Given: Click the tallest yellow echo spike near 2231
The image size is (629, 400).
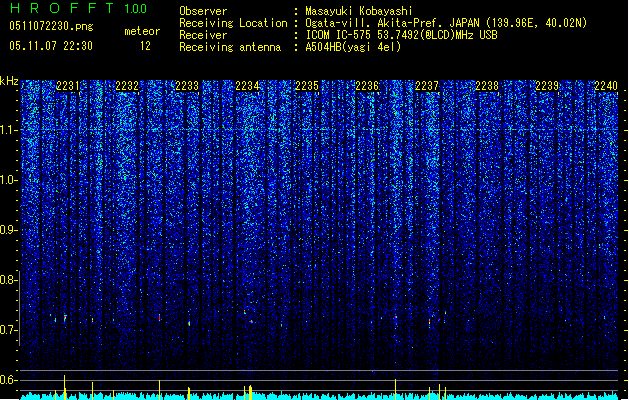Looking at the screenshot, I should coord(65,387).
